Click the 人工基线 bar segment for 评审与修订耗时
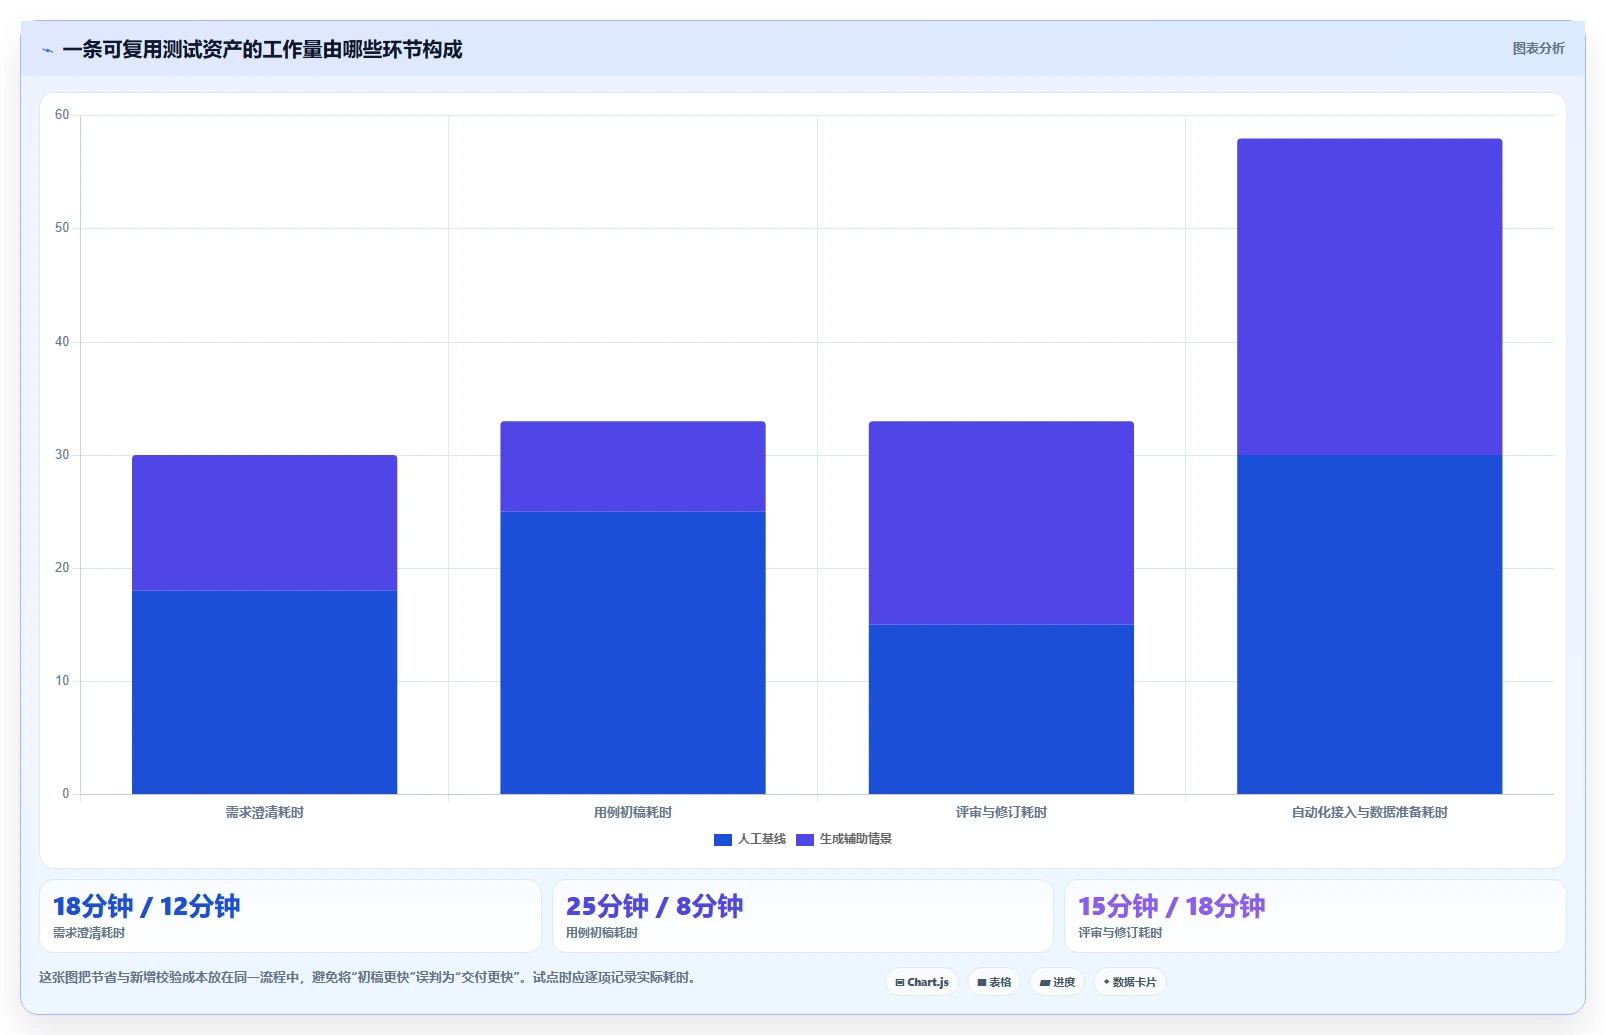Viewport: 1606px width, 1035px height. (1001, 709)
